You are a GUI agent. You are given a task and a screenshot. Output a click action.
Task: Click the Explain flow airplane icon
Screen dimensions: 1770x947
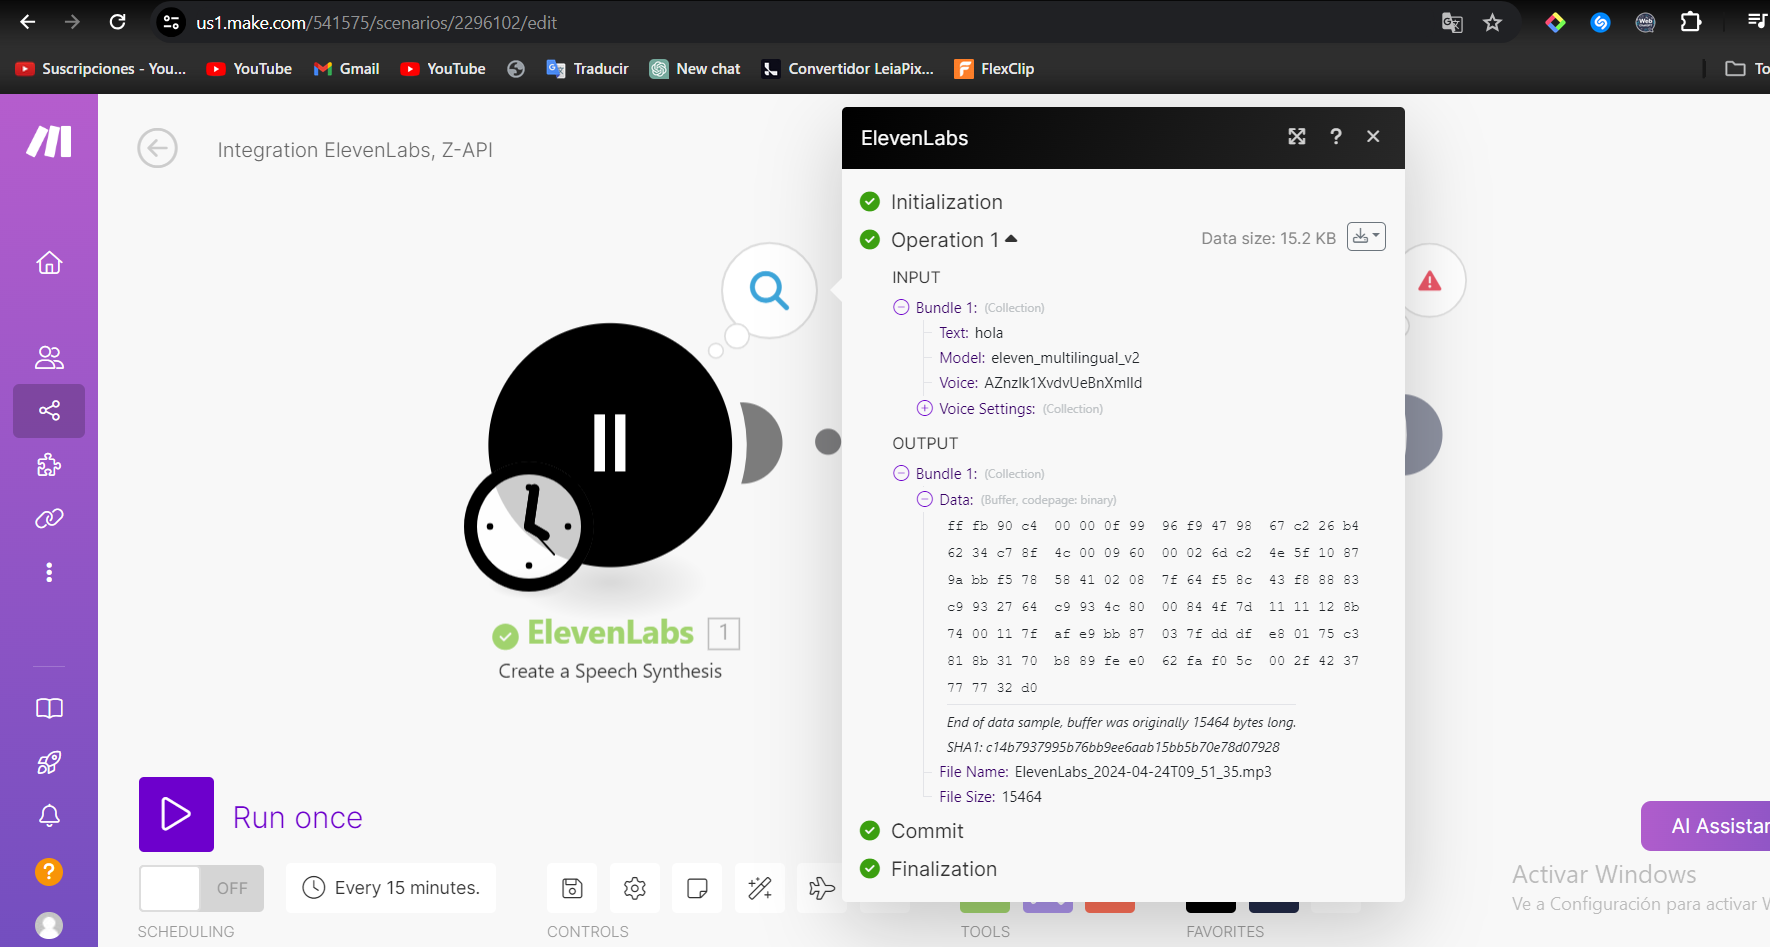tap(821, 888)
